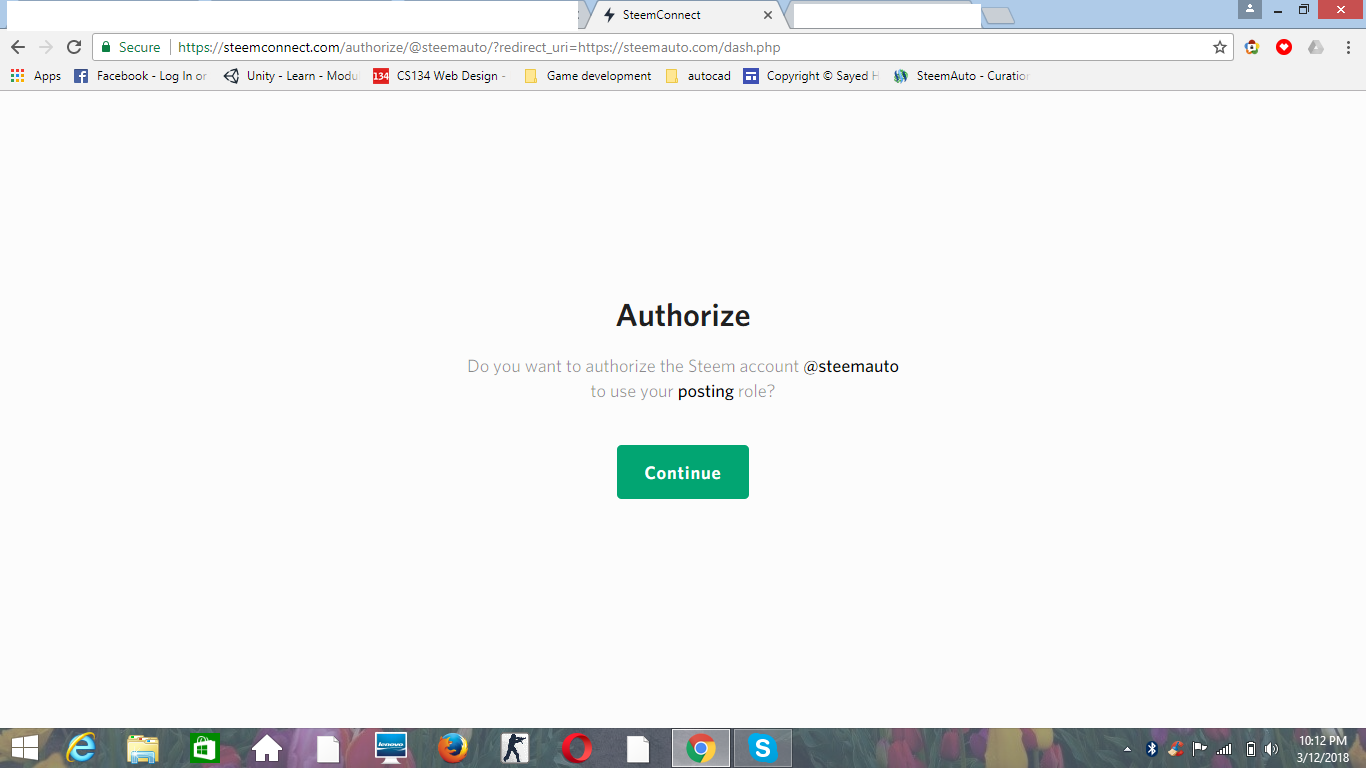Viewport: 1366px width, 768px height.
Task: Switch to Chrome in the taskbar
Action: [x=701, y=748]
